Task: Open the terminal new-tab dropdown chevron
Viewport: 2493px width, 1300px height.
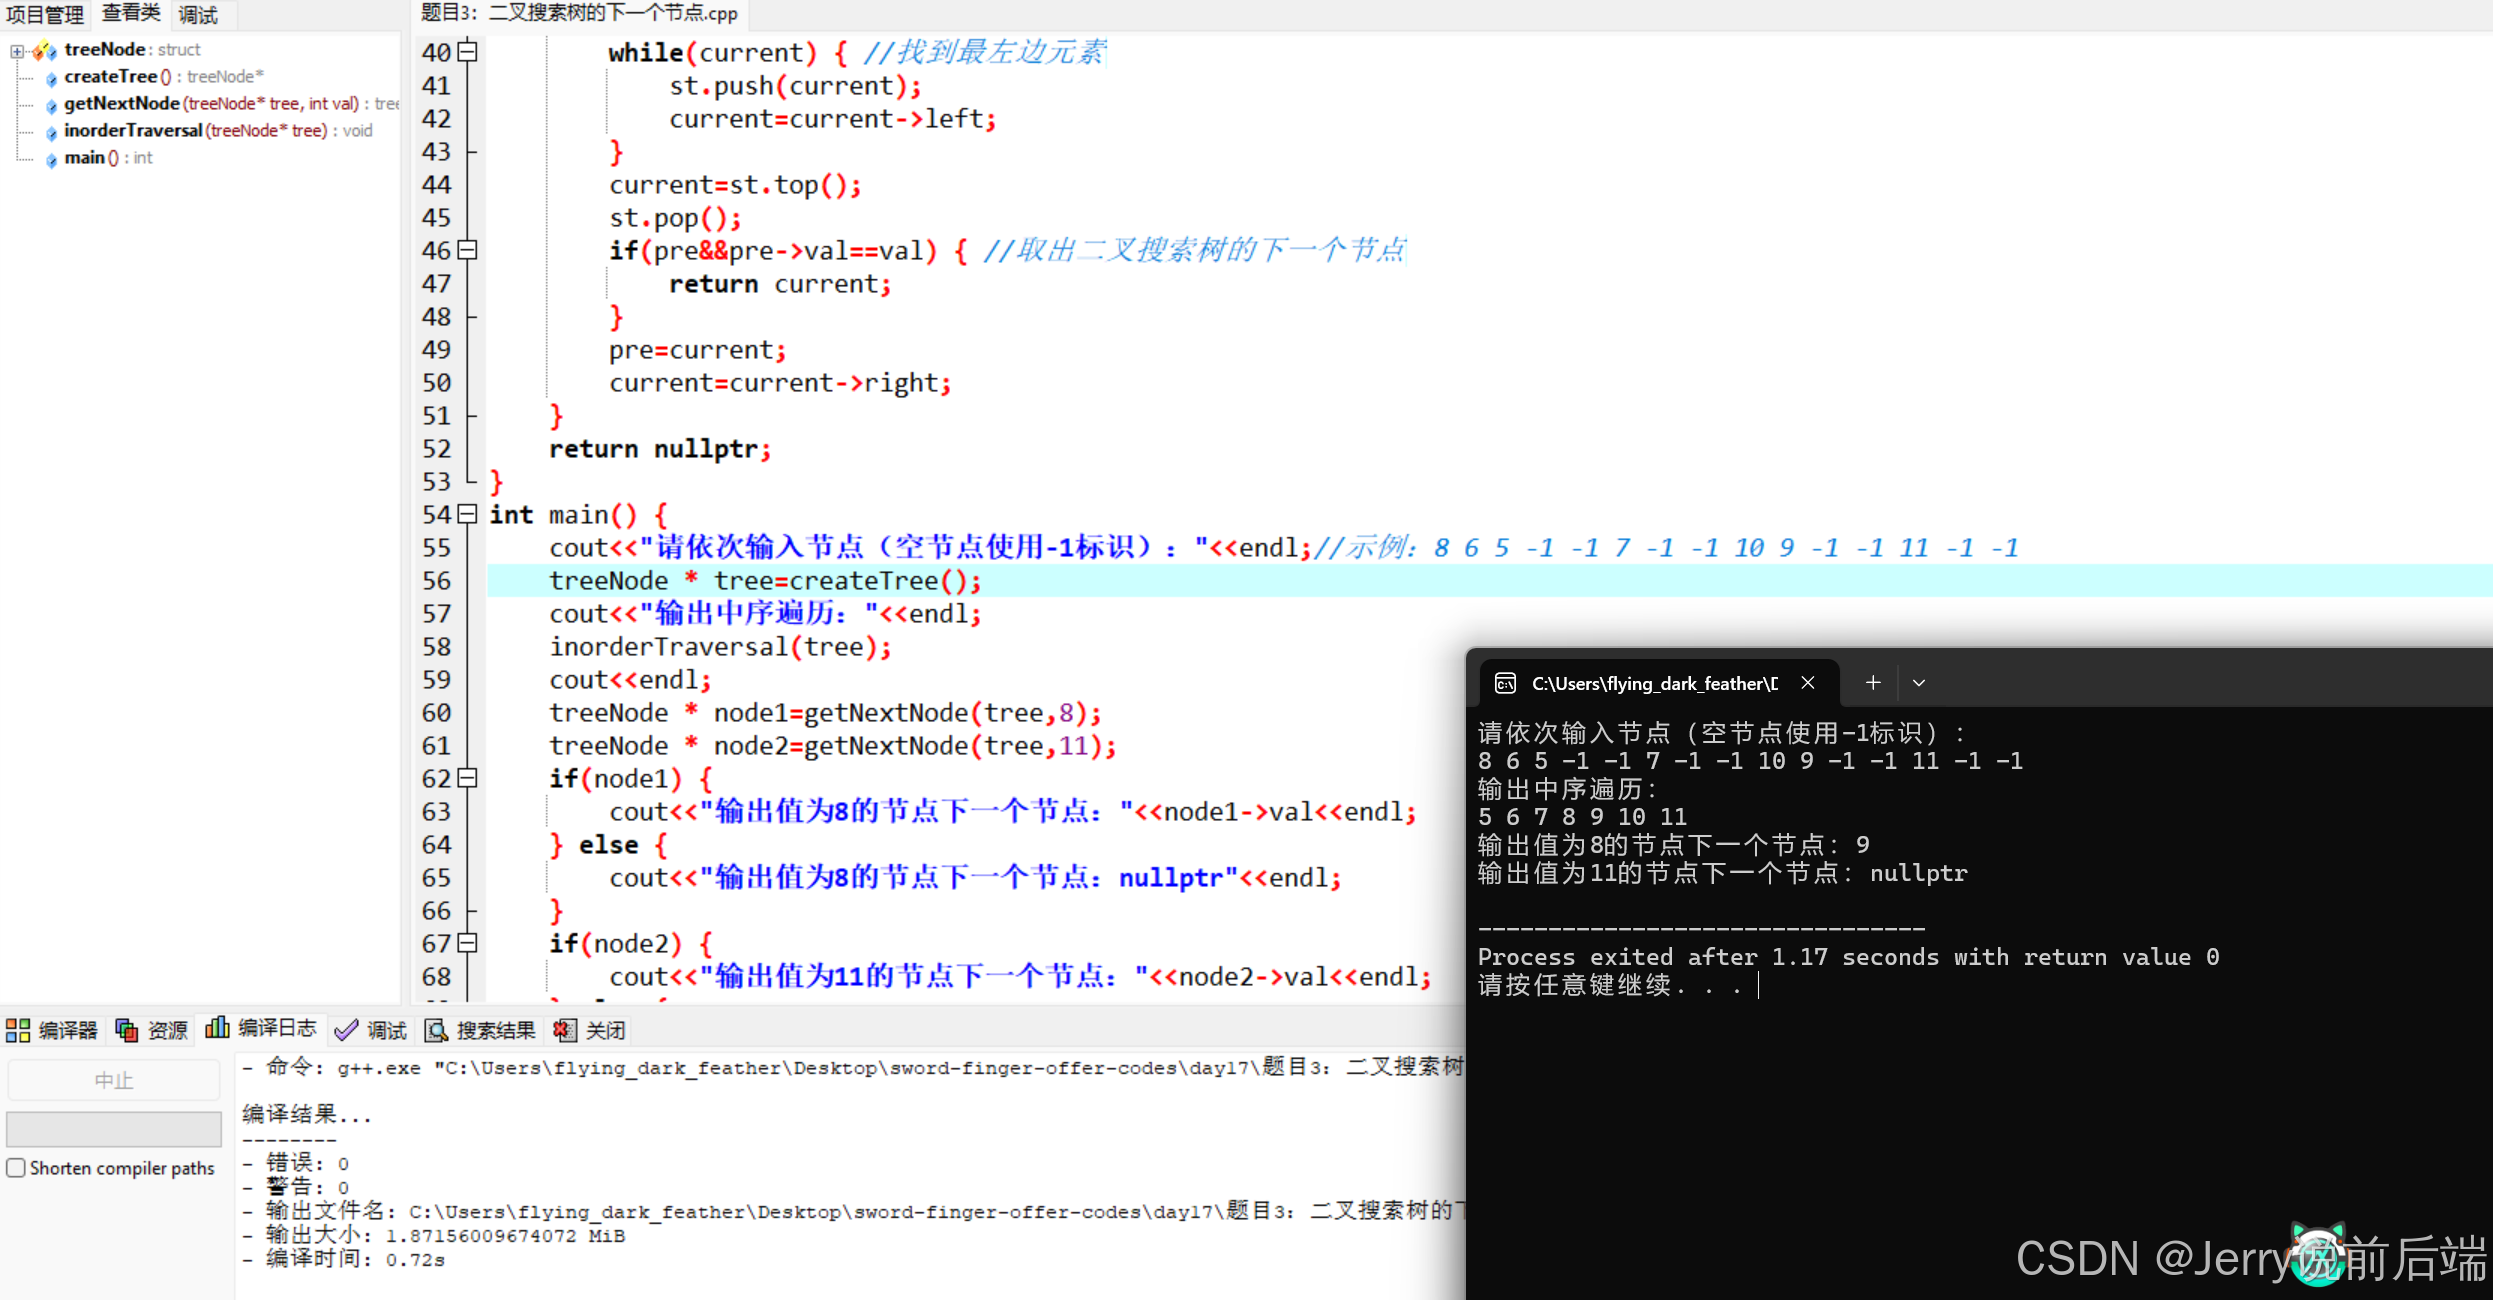Action: [x=1919, y=683]
